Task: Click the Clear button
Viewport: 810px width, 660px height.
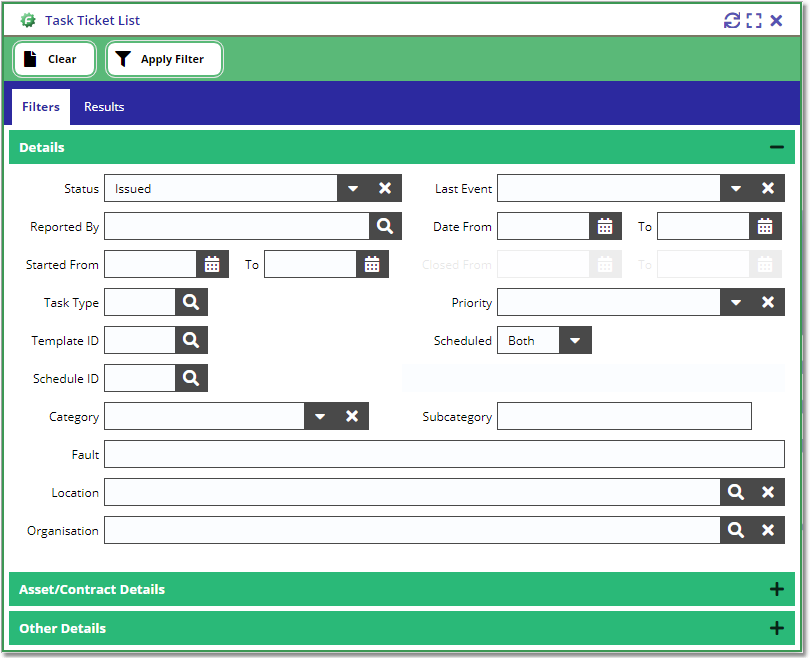Action: point(54,59)
